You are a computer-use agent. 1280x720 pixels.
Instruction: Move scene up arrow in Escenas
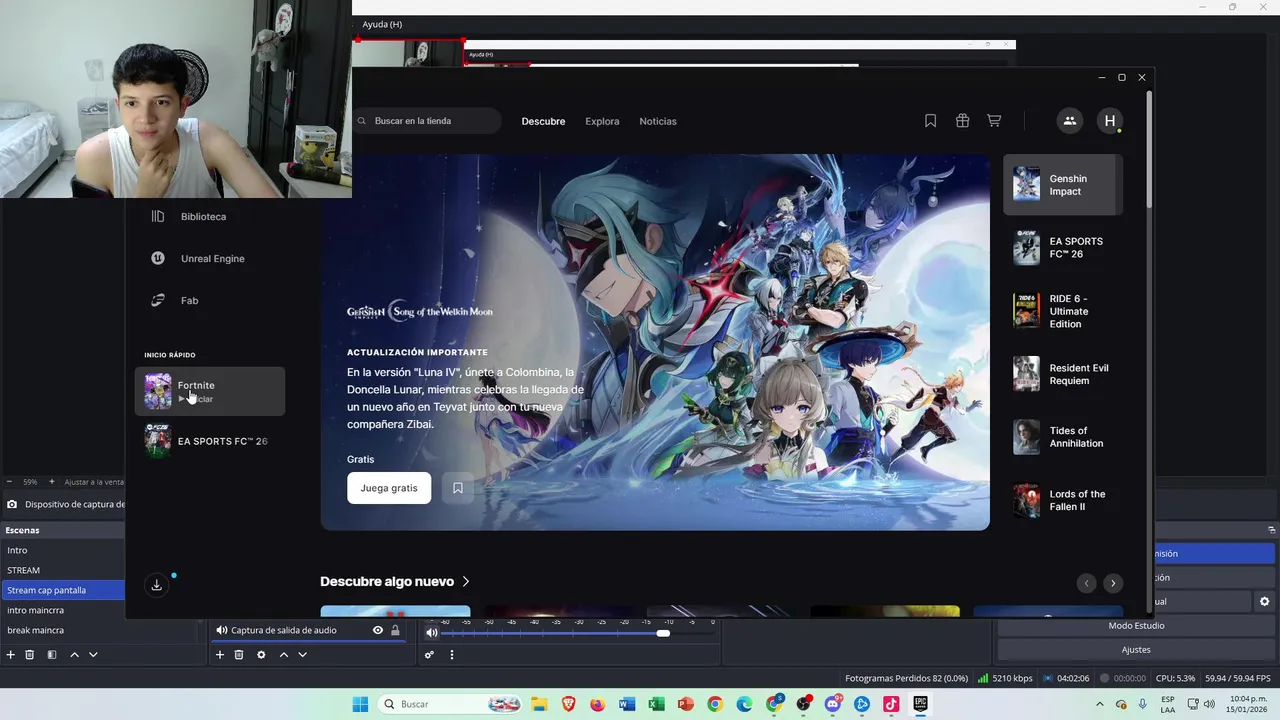pos(74,655)
